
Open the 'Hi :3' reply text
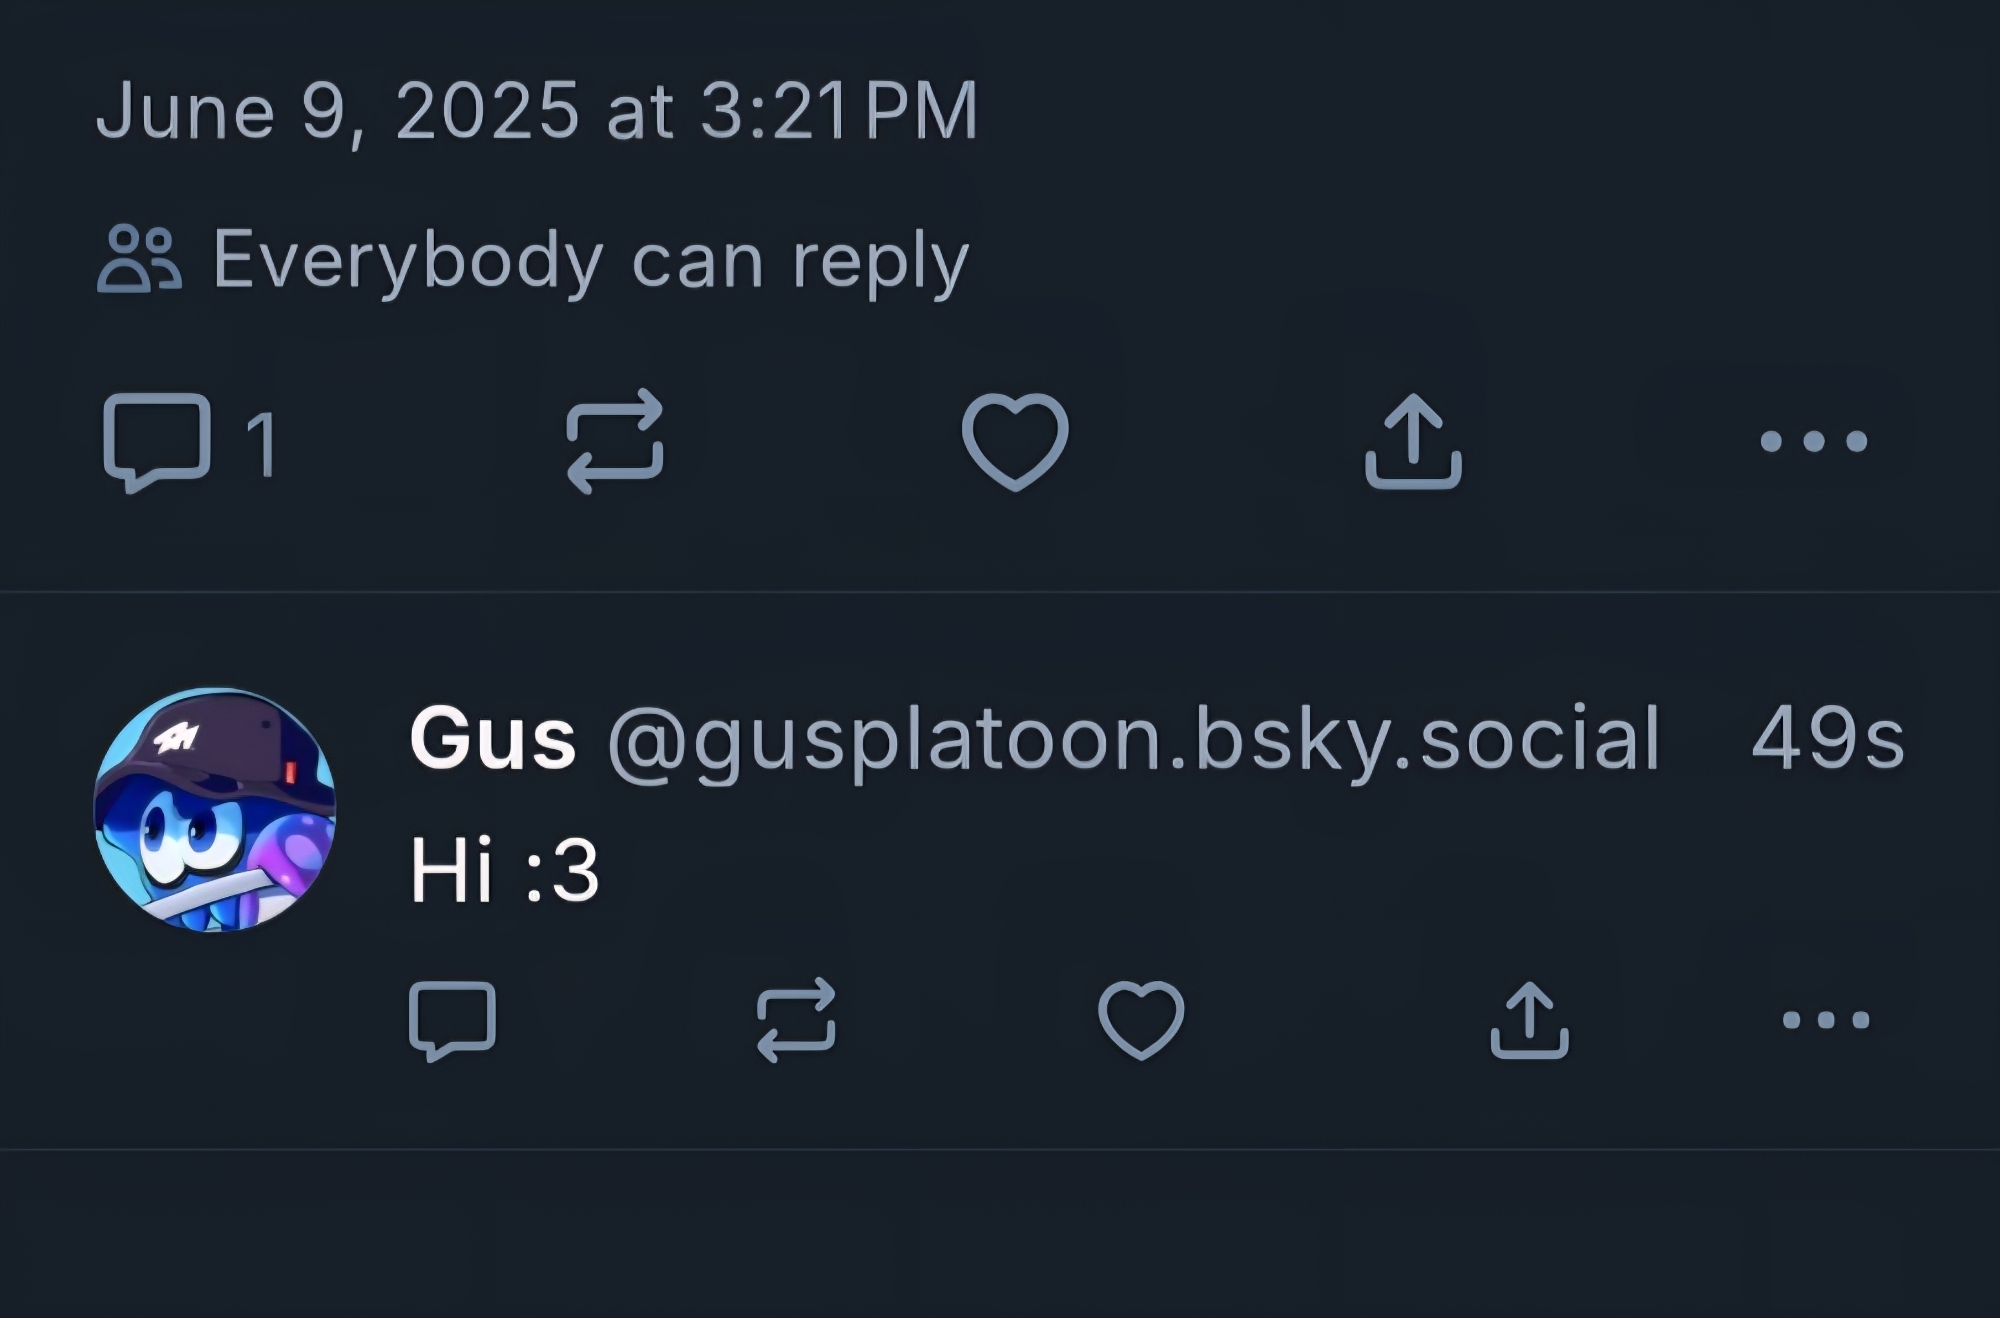[x=505, y=871]
